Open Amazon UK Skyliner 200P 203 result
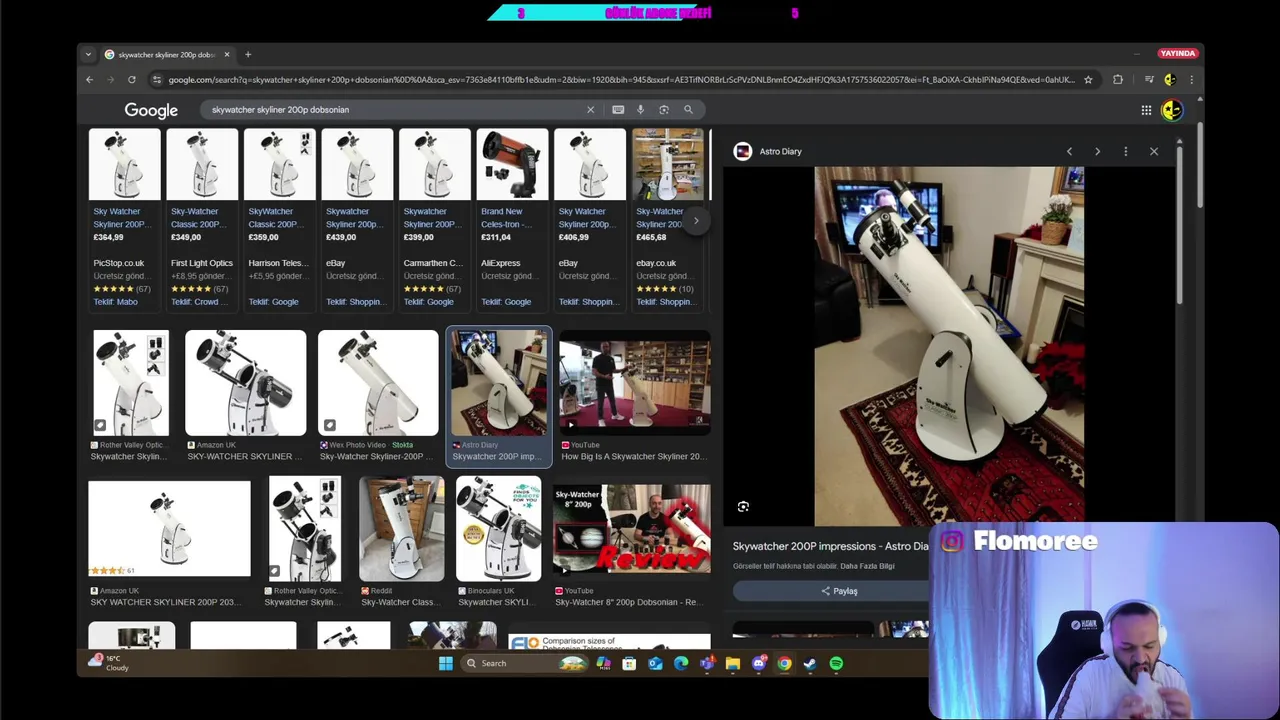This screenshot has width=1280, height=720. 169,529
